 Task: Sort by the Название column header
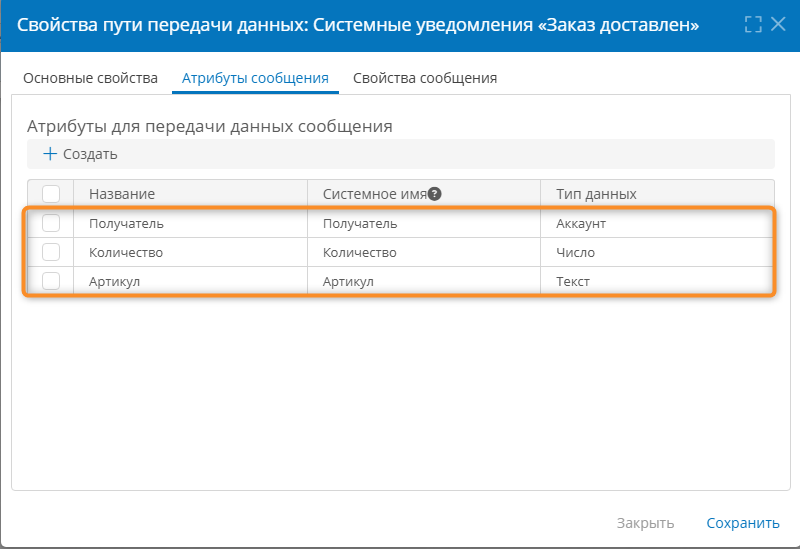pyautogui.click(x=122, y=194)
